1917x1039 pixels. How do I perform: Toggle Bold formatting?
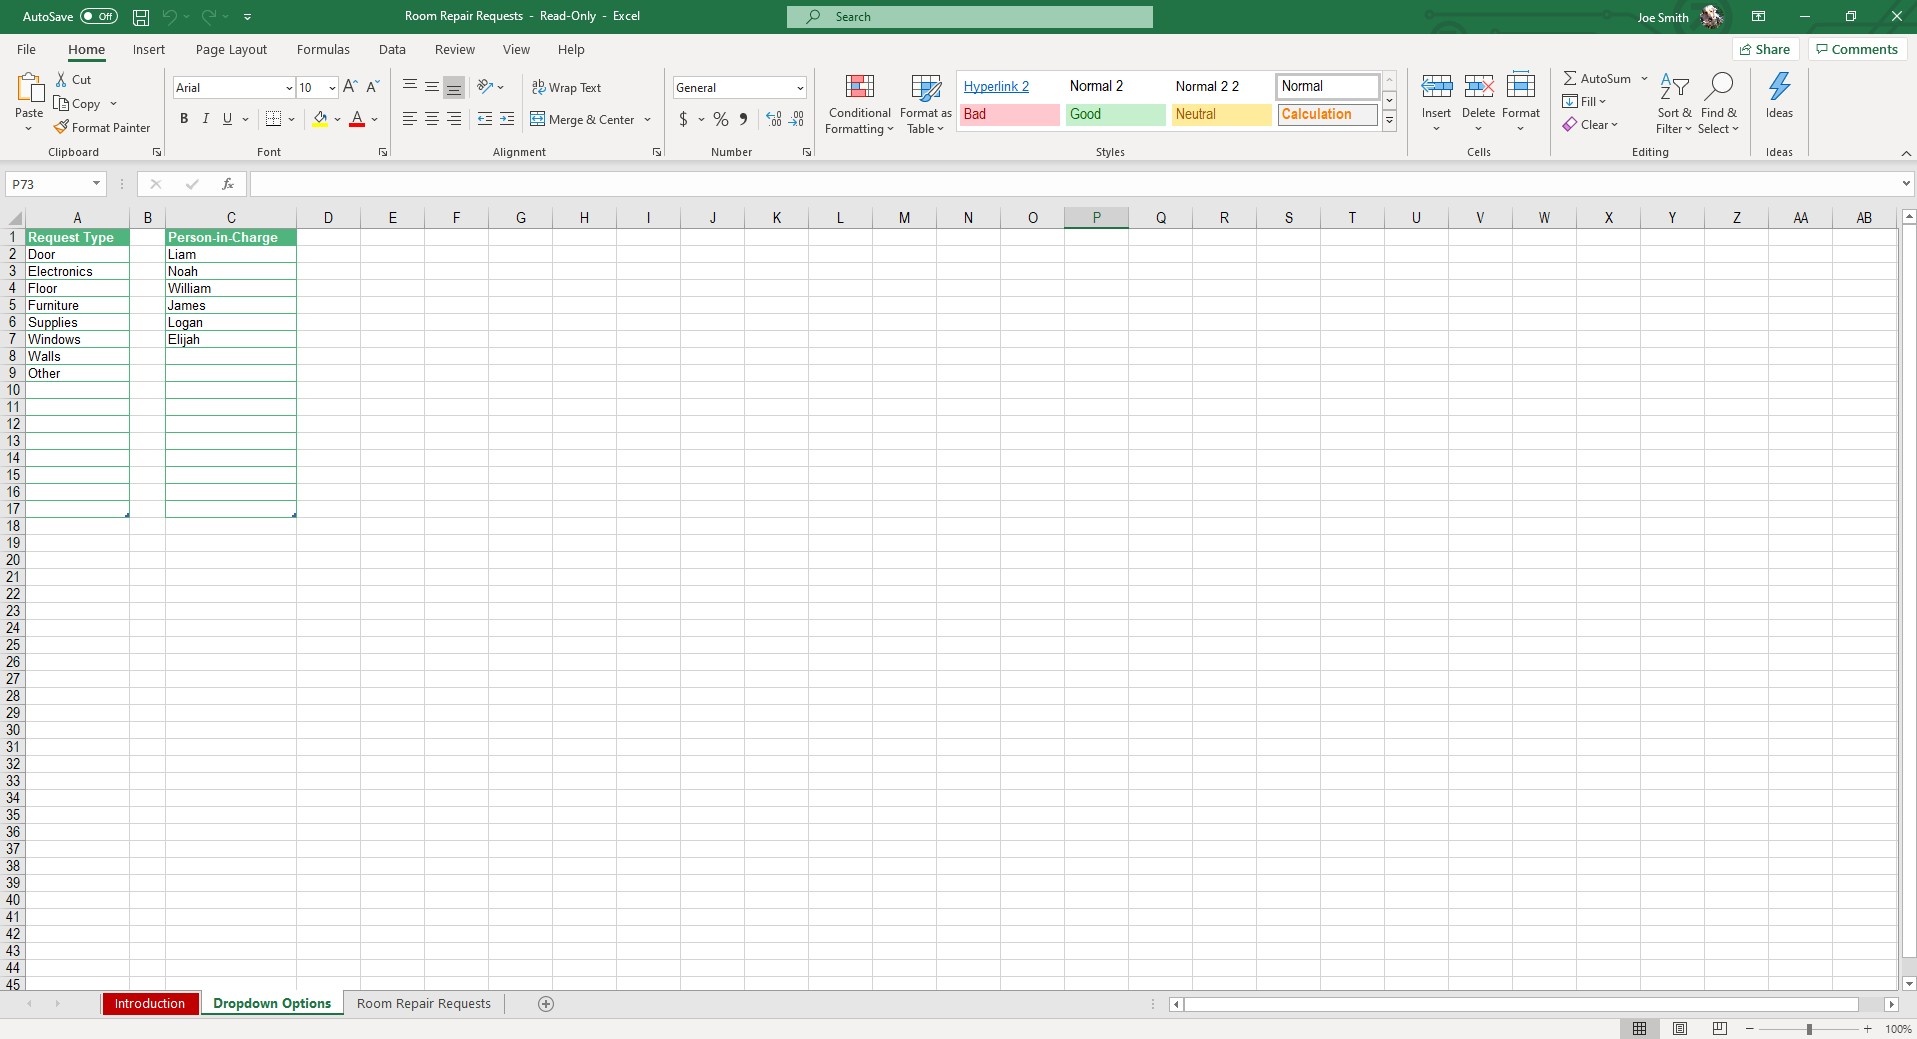(x=184, y=119)
